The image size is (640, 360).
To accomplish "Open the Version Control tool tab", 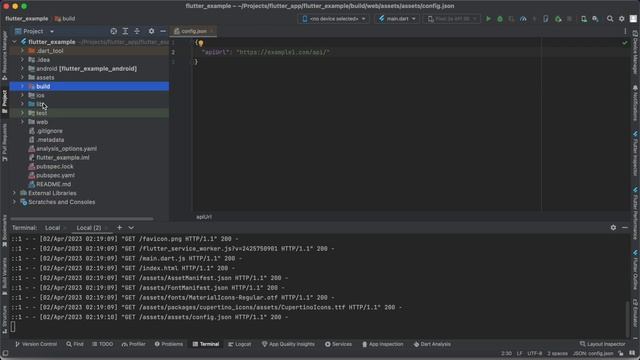I will coord(36,344).
